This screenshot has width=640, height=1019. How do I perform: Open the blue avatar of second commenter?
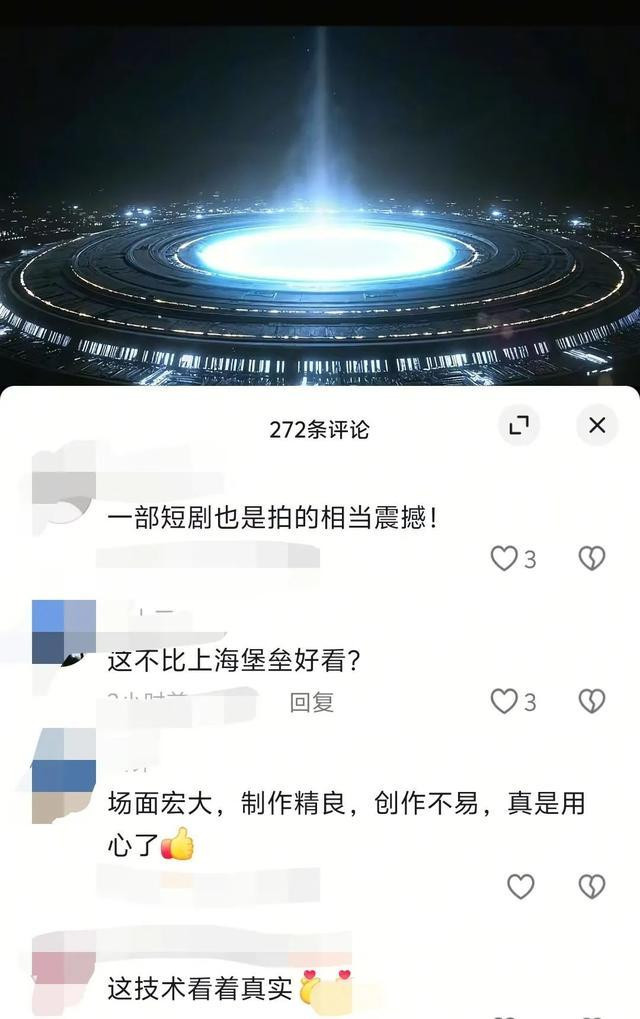[64, 632]
